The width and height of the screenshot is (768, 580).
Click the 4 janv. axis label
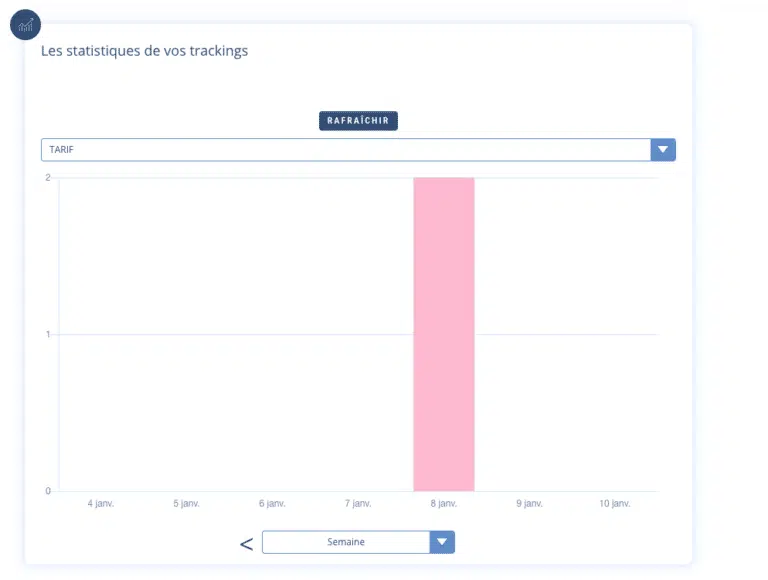coord(101,504)
